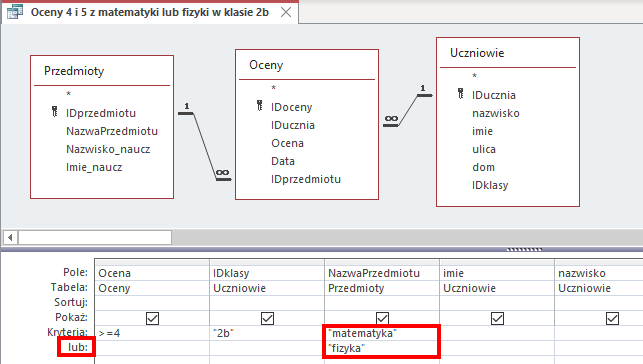Click the "2b" criteria cell for IDklasy
The image size is (643, 364).
point(267,333)
